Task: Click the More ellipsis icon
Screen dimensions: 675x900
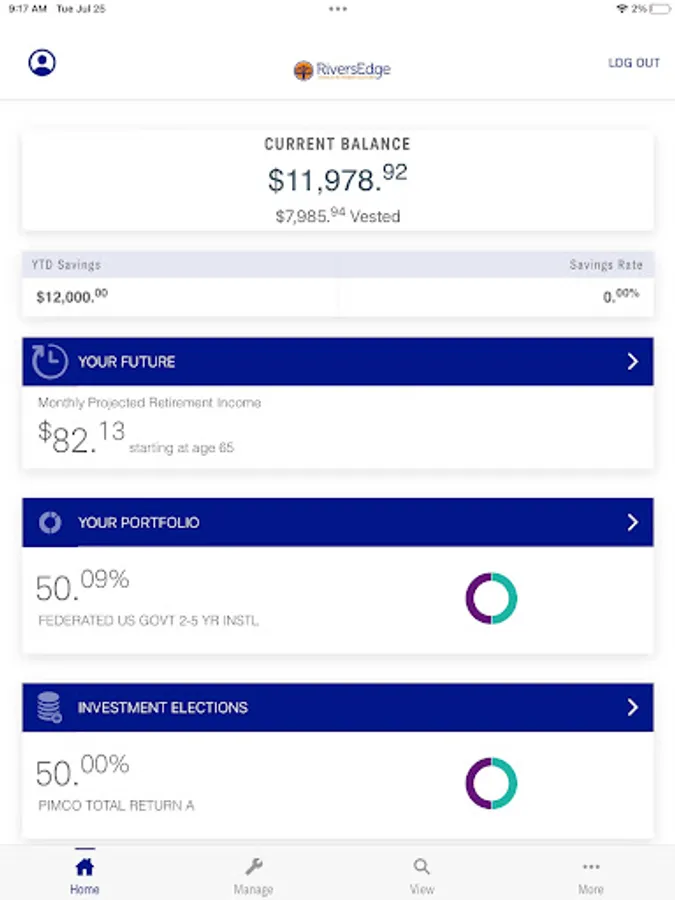Action: (591, 867)
